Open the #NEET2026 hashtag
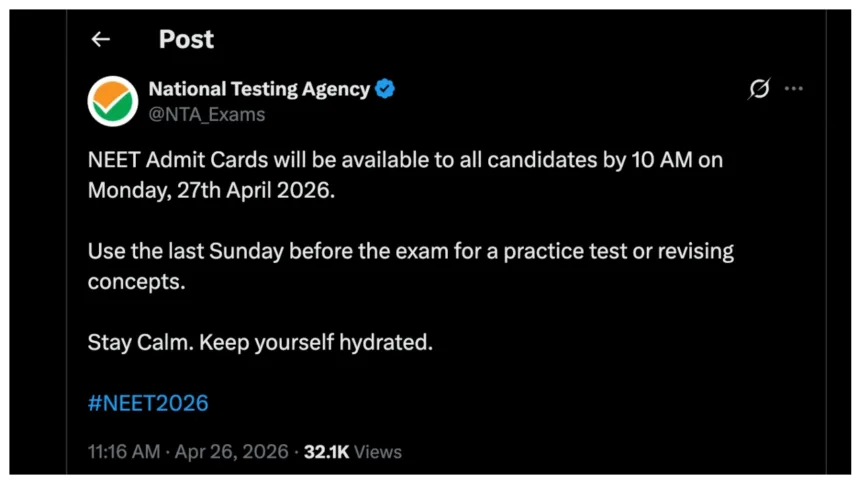Screen dimensions: 860x484 [x=148, y=403]
